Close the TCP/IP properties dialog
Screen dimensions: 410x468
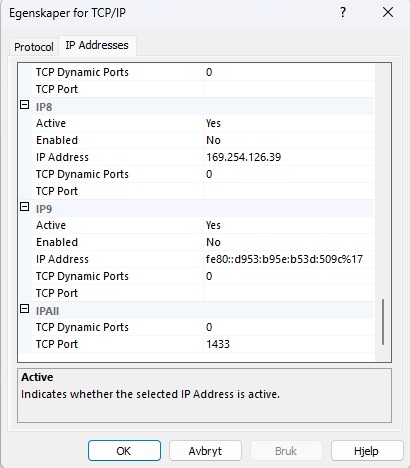coord(388,13)
